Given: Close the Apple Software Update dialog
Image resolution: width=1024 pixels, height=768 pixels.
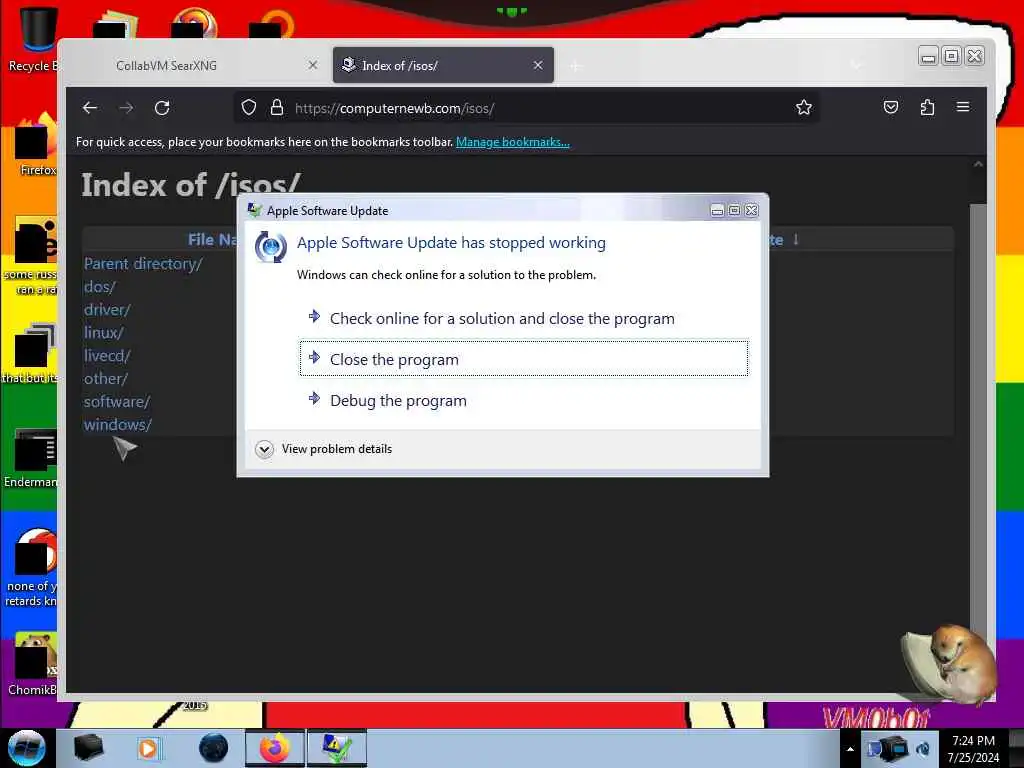Looking at the screenshot, I should pos(752,210).
